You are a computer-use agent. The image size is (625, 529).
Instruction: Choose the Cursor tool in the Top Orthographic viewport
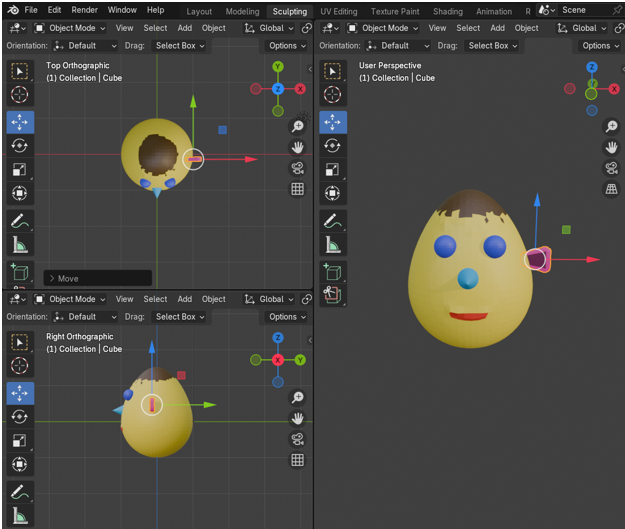(19, 95)
